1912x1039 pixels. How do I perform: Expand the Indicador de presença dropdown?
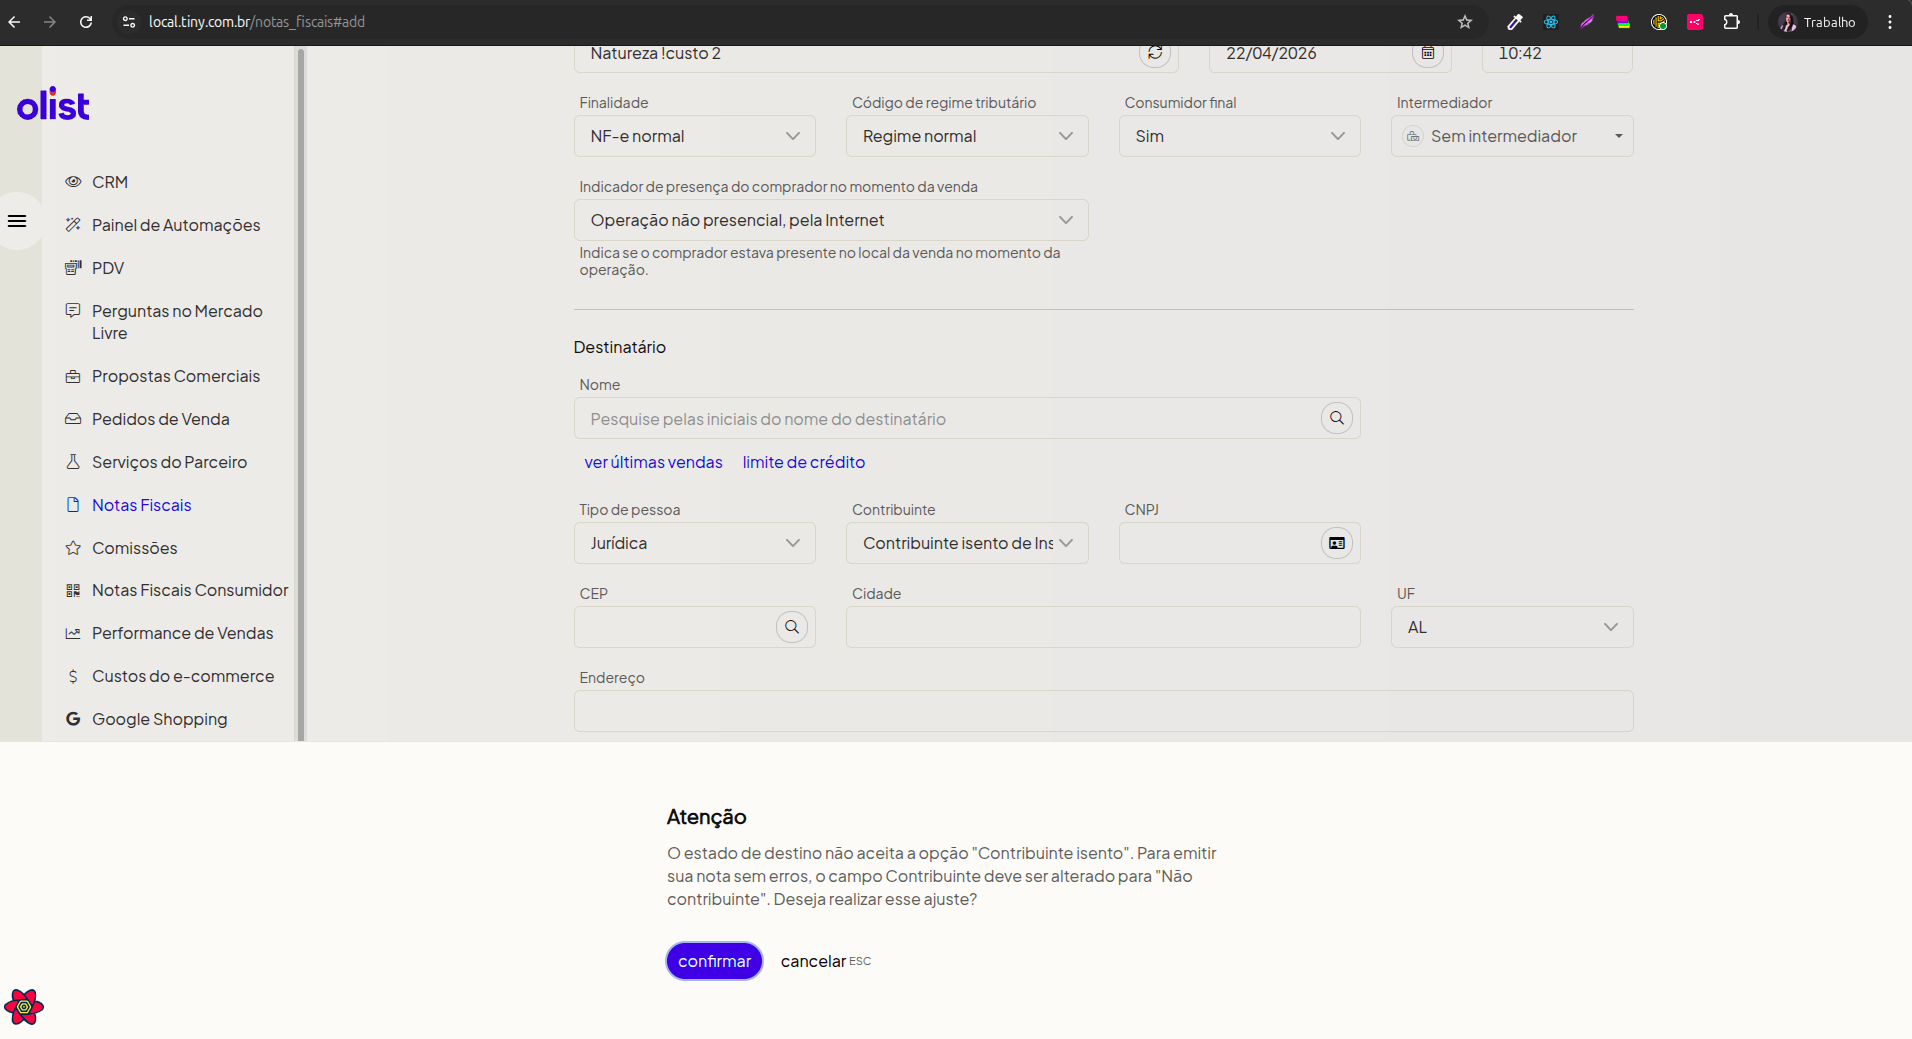click(x=831, y=220)
